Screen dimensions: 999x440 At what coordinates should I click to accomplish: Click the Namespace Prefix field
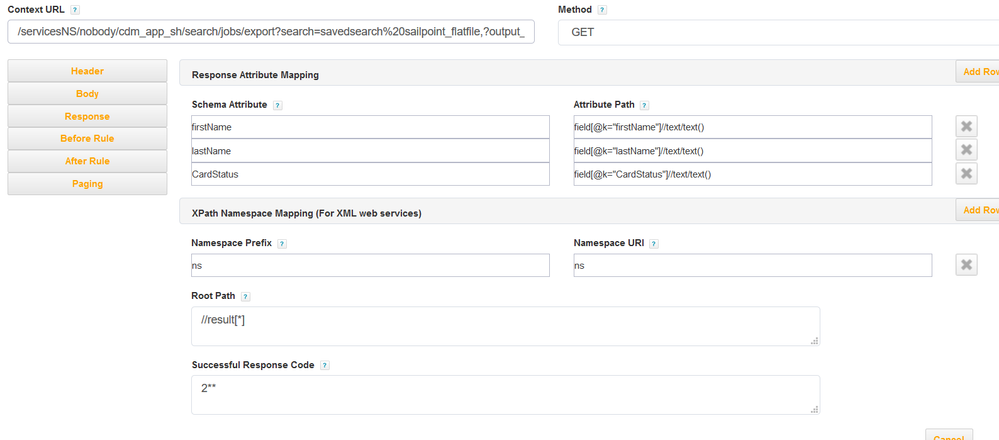click(370, 265)
